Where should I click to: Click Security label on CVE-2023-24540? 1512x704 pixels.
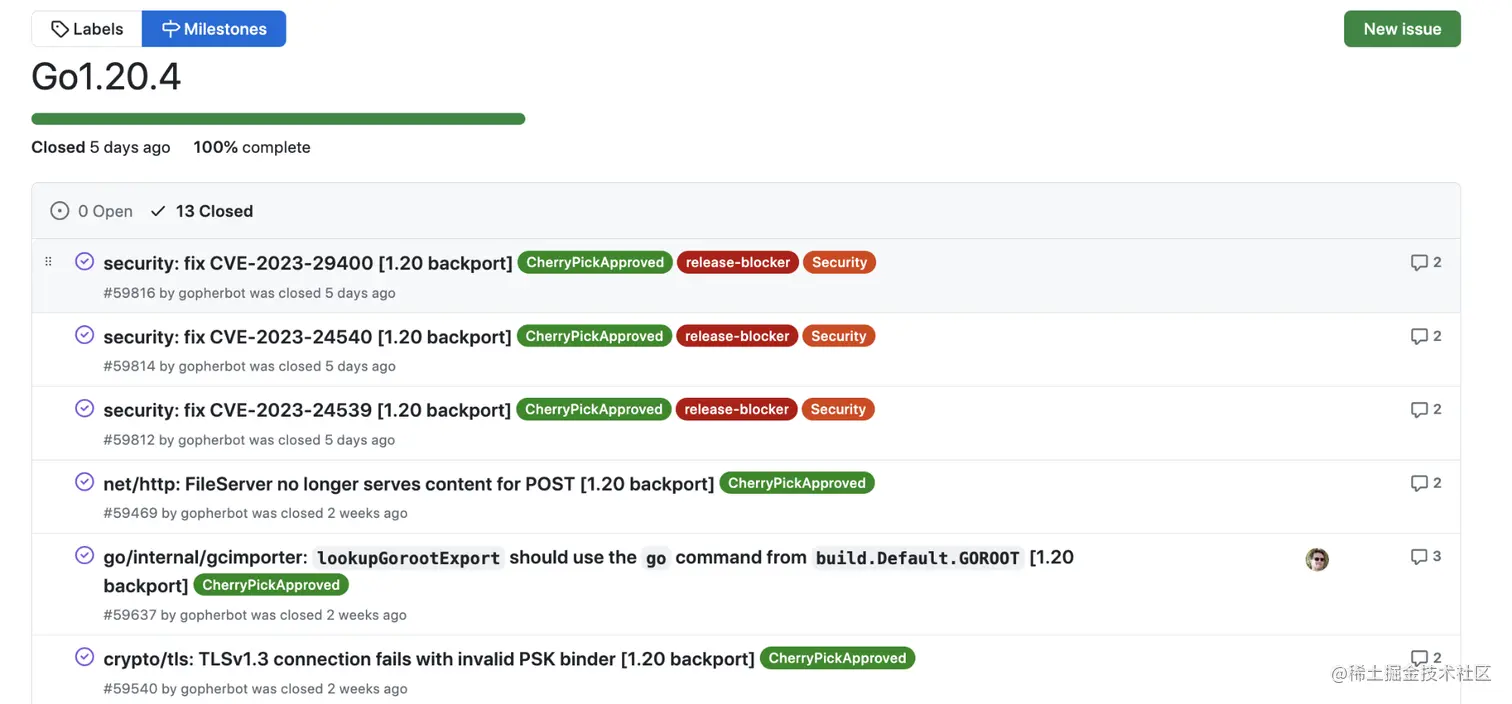pyautogui.click(x=838, y=336)
